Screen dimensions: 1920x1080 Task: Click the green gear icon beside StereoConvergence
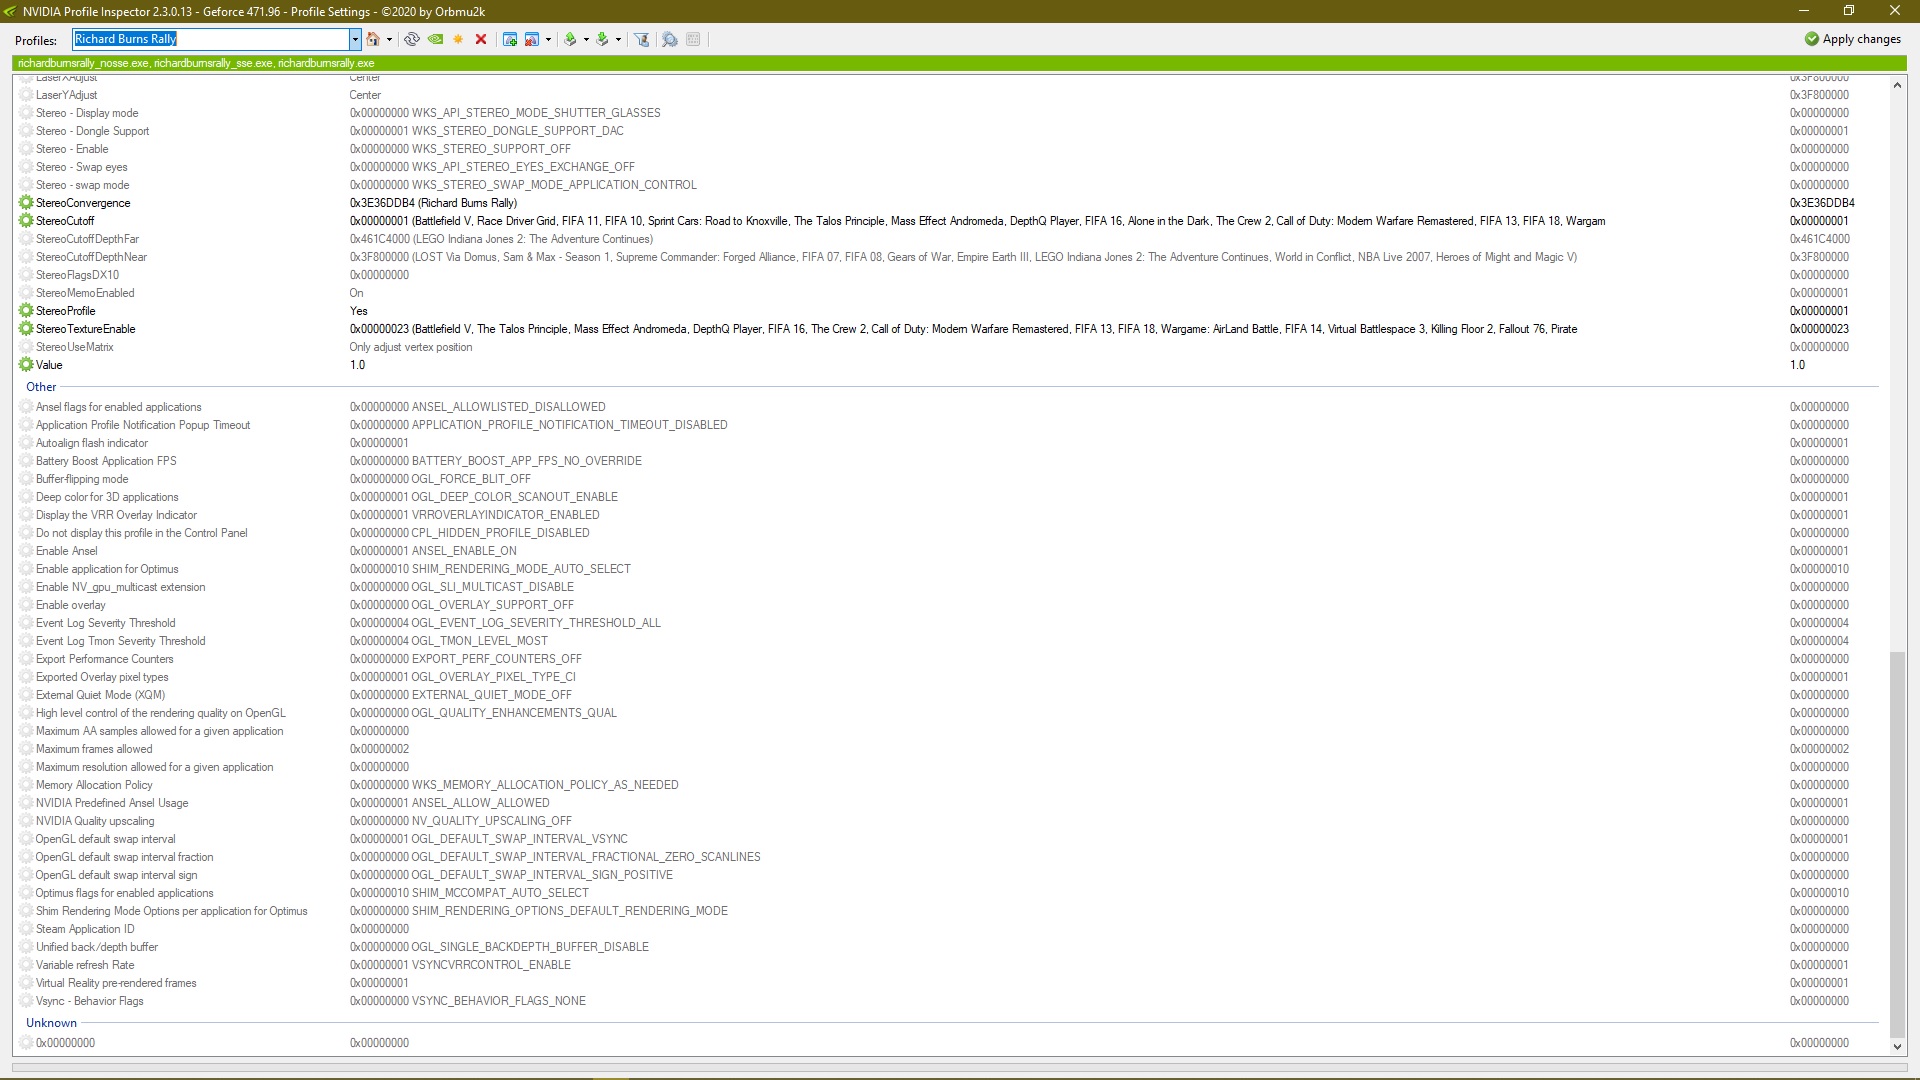(26, 203)
